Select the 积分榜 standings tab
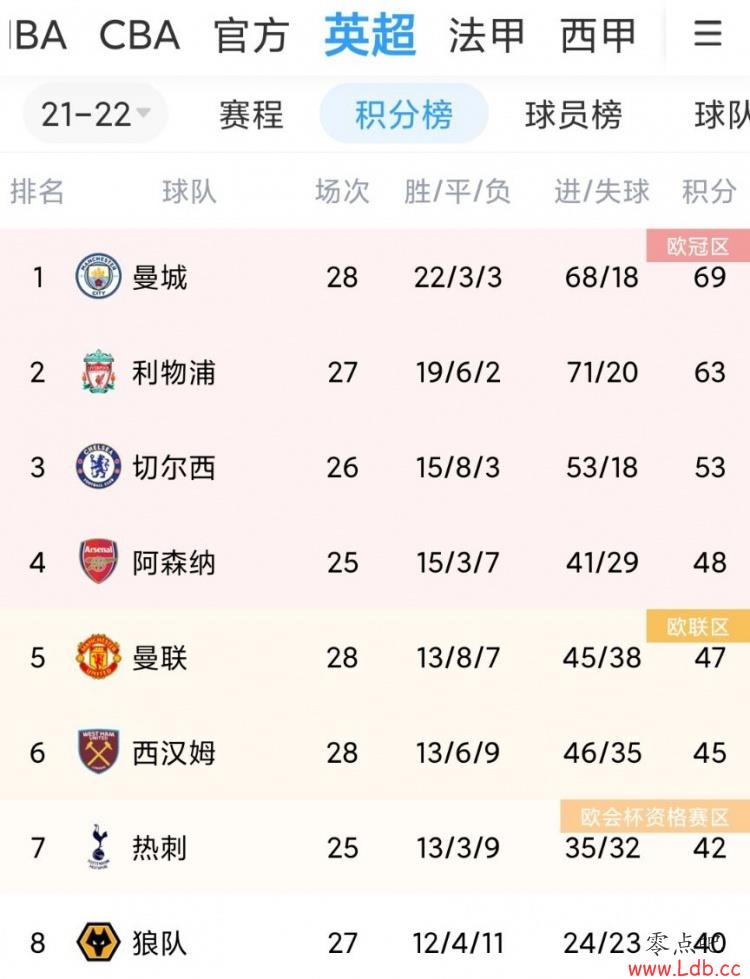 coord(404,114)
